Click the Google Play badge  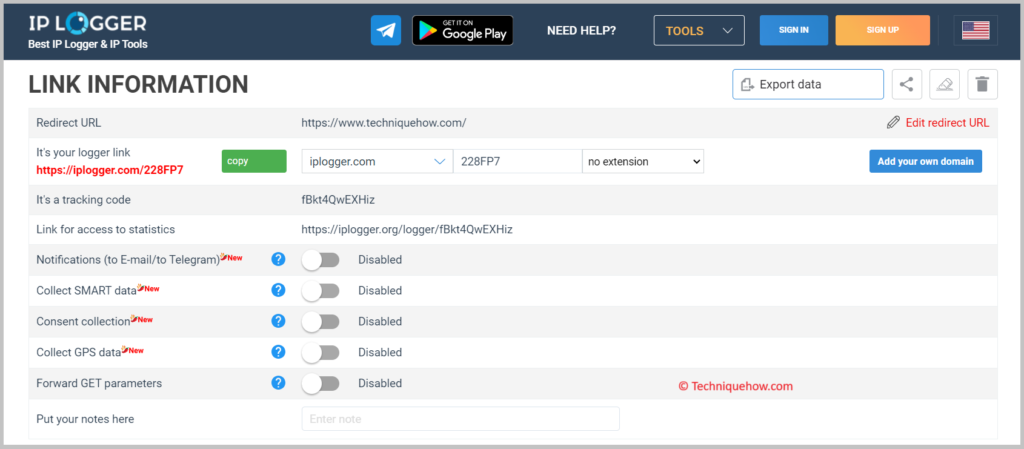462,31
